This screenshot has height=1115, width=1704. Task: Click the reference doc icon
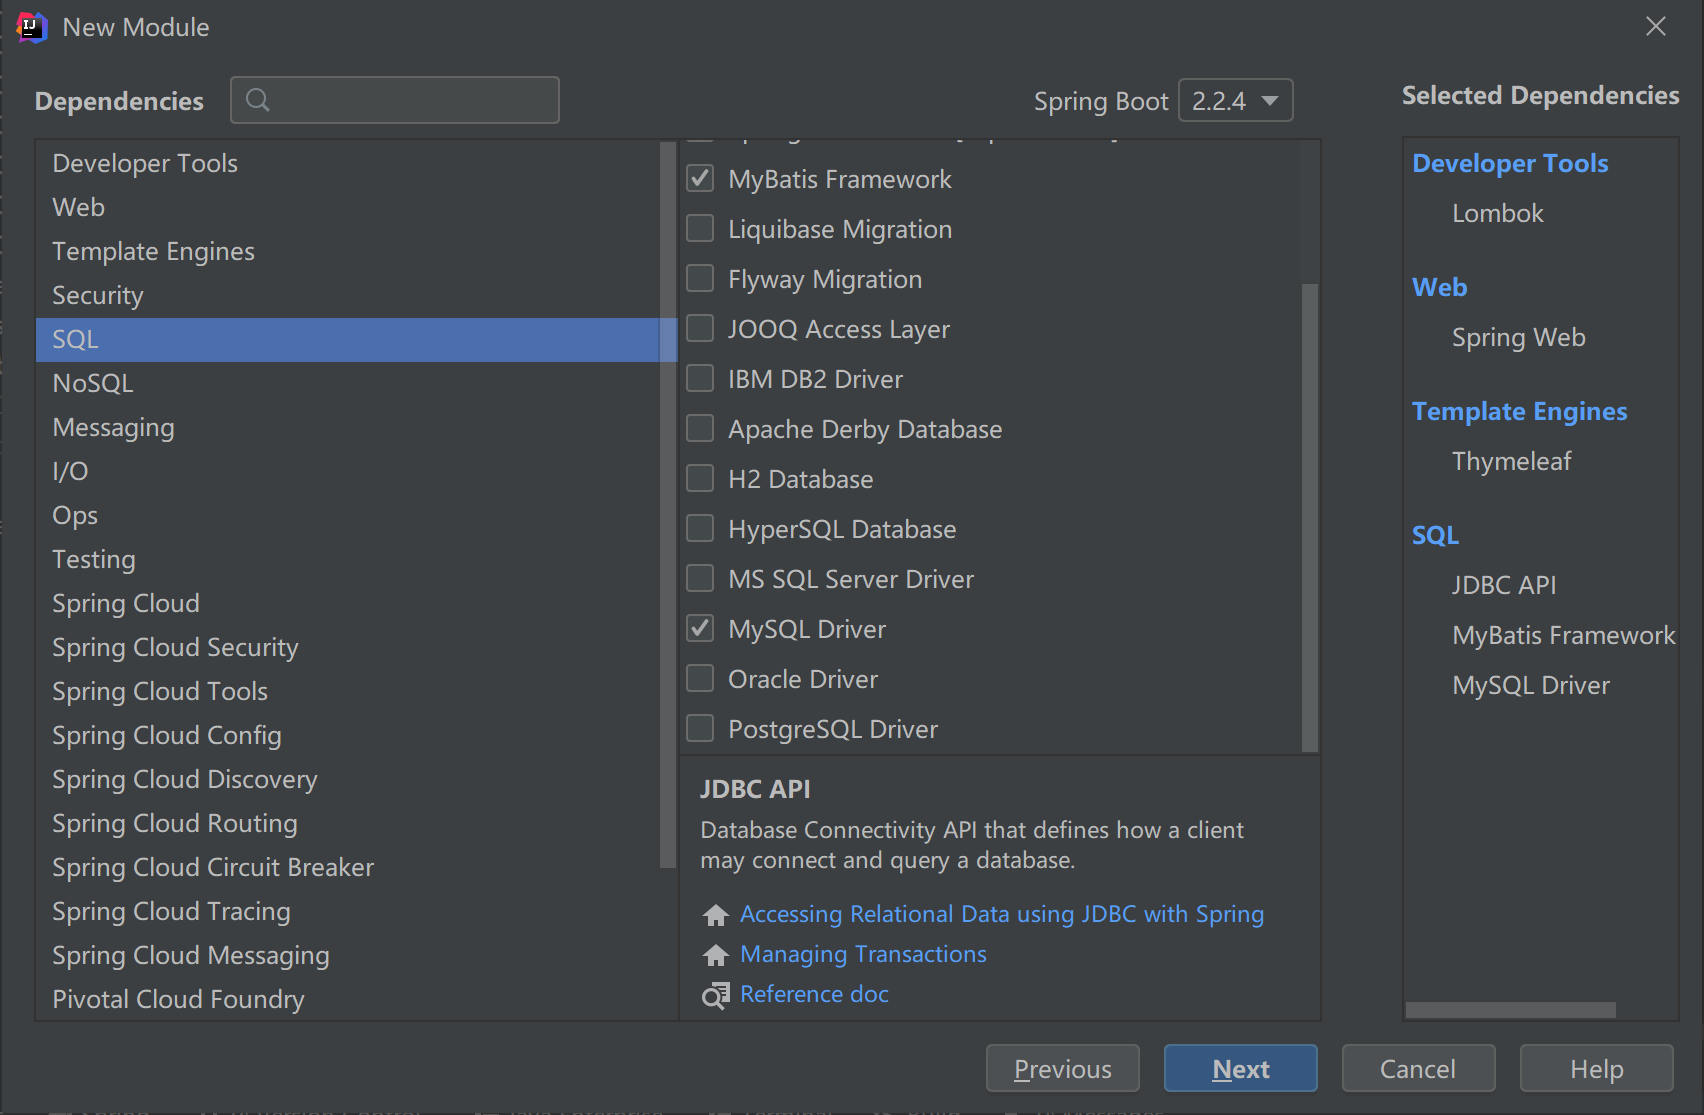coord(716,995)
